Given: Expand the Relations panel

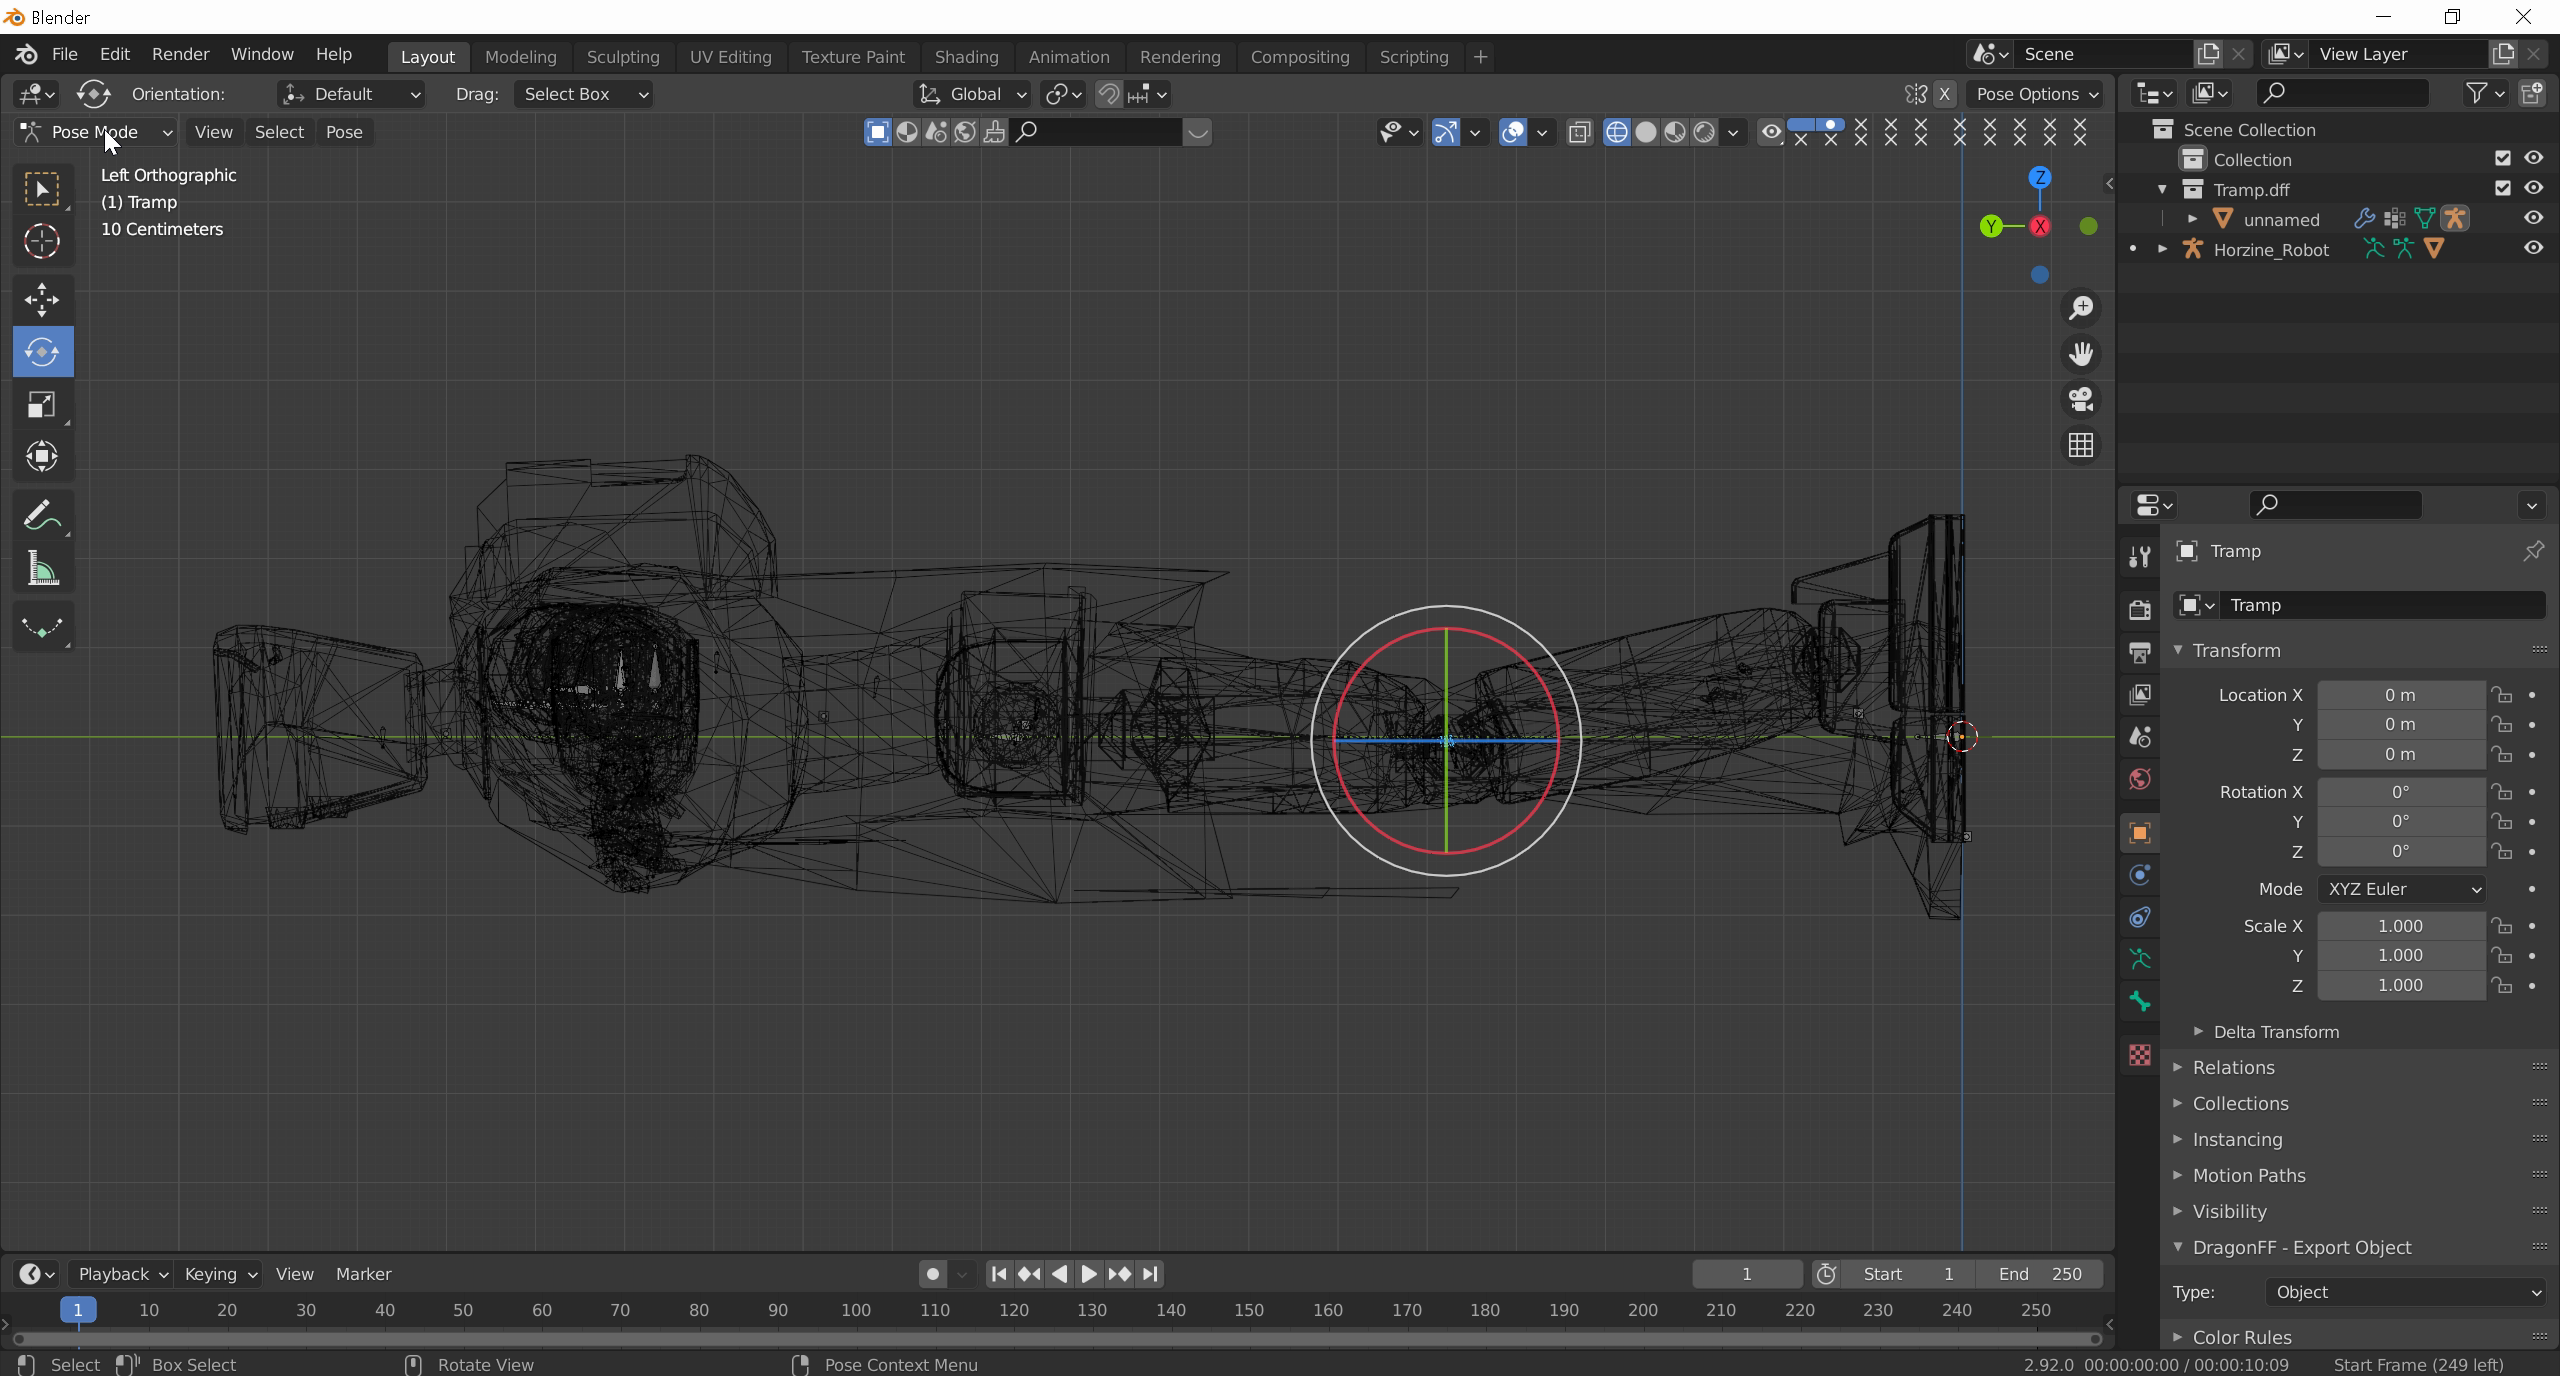Looking at the screenshot, I should pyautogui.click(x=2233, y=1067).
